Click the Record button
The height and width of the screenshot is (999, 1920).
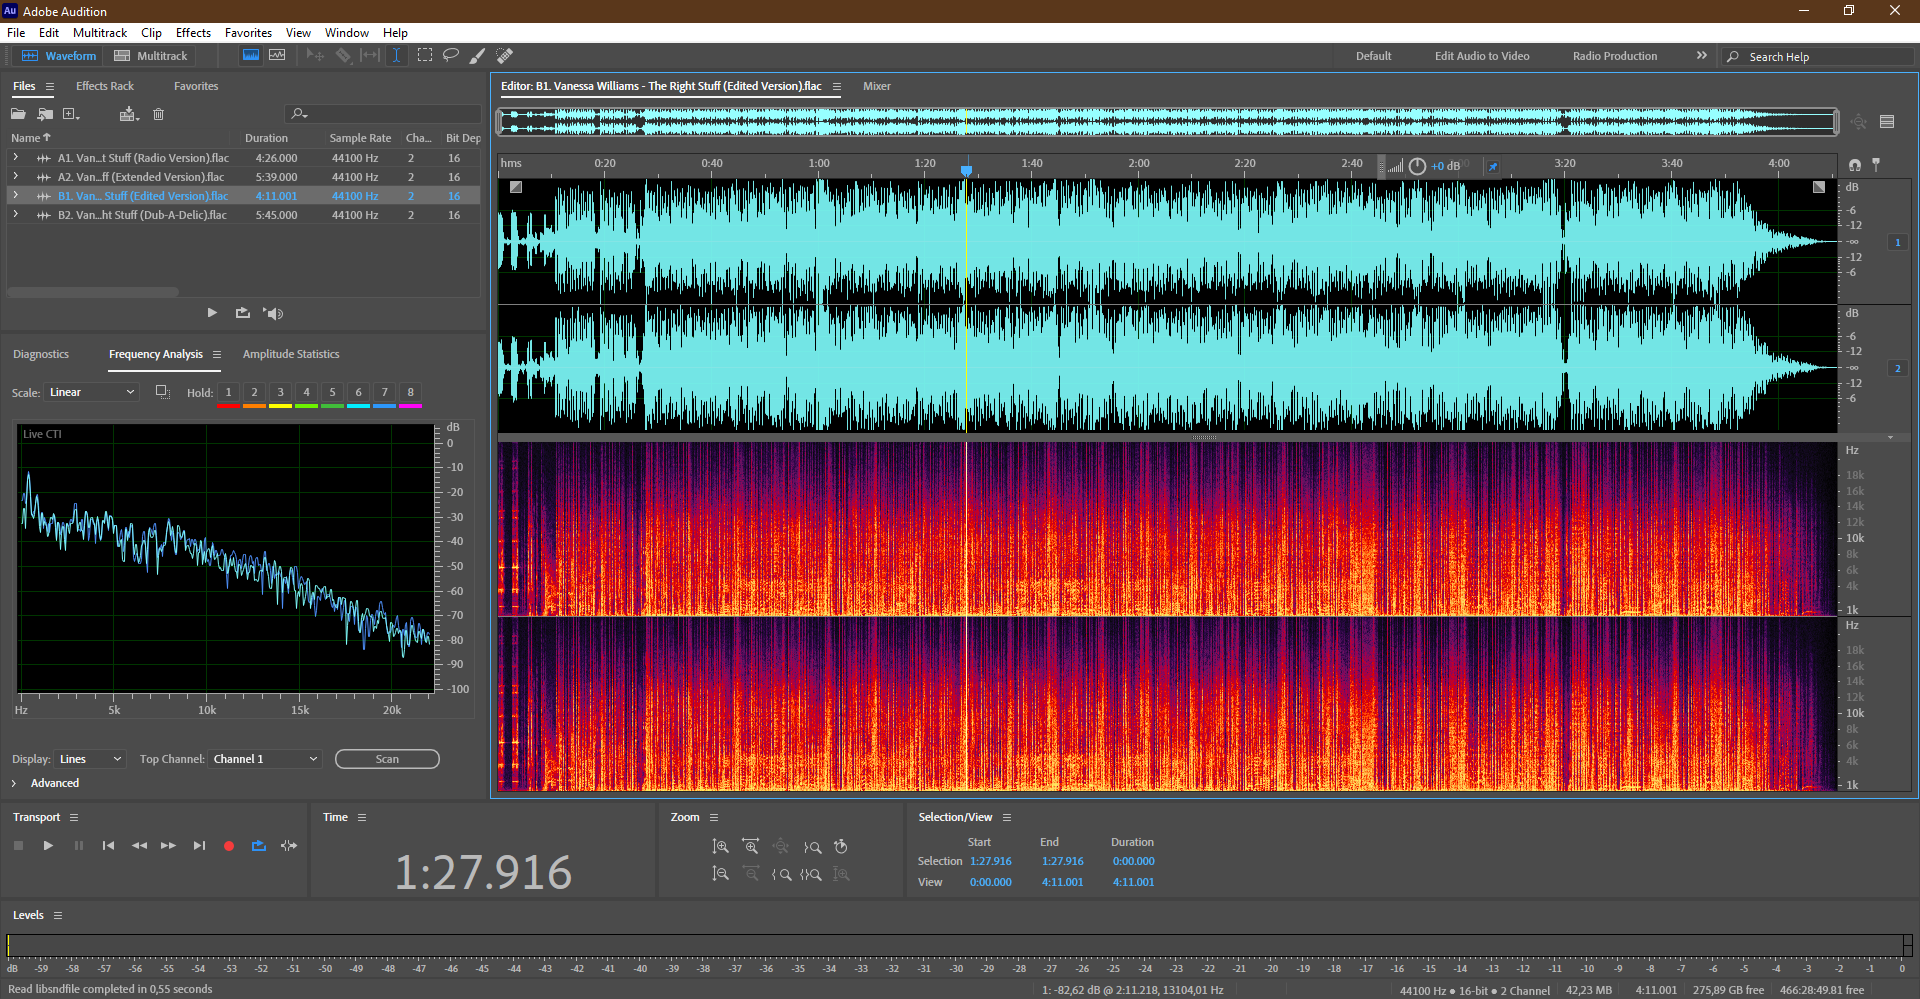229,846
